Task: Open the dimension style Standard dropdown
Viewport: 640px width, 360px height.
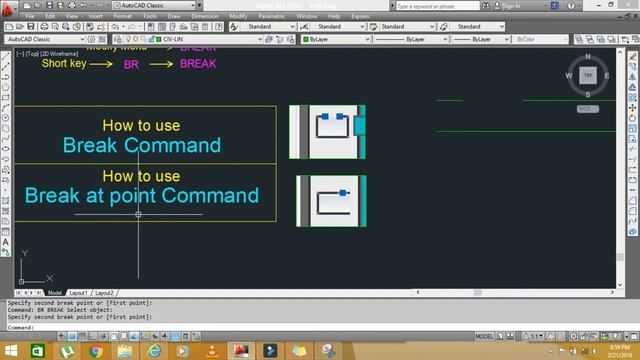Action: [x=362, y=27]
